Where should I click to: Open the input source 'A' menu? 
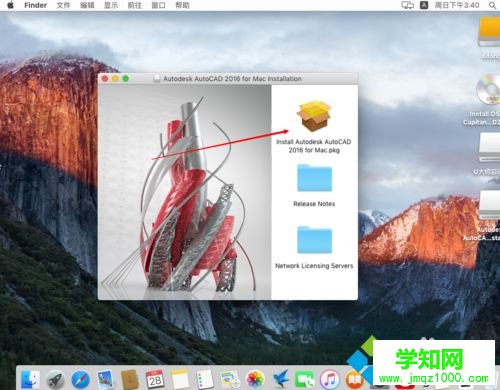pyautogui.click(x=424, y=5)
